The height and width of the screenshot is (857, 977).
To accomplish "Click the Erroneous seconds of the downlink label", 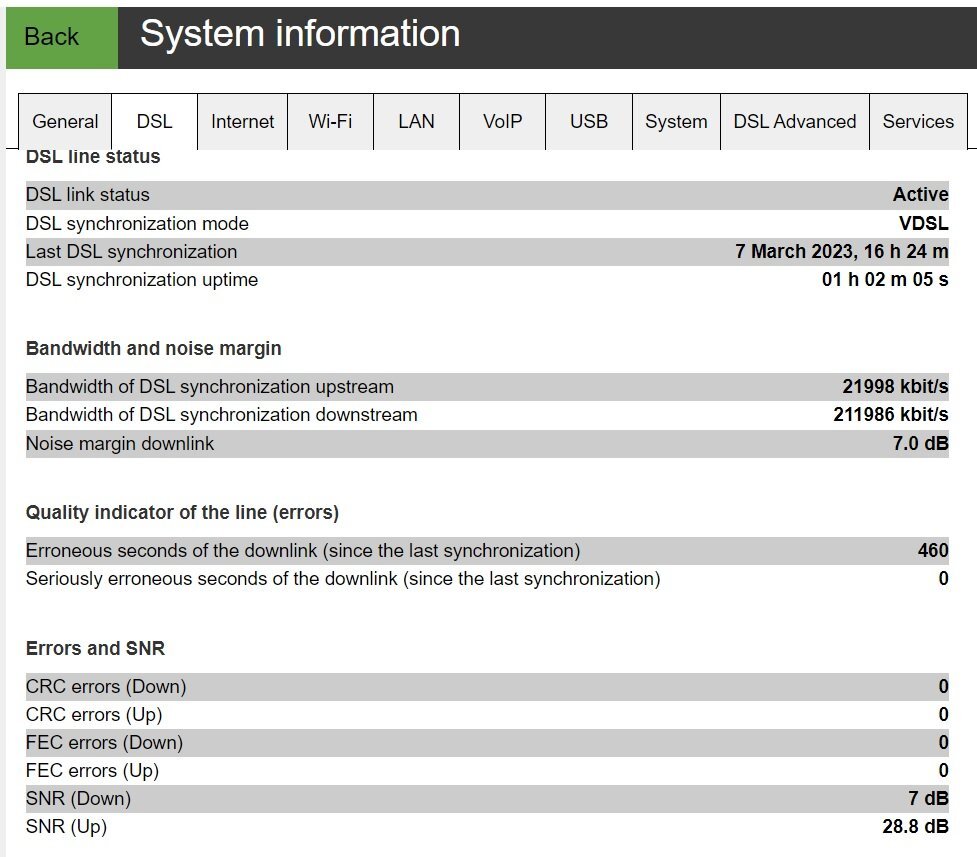I will pos(303,551).
